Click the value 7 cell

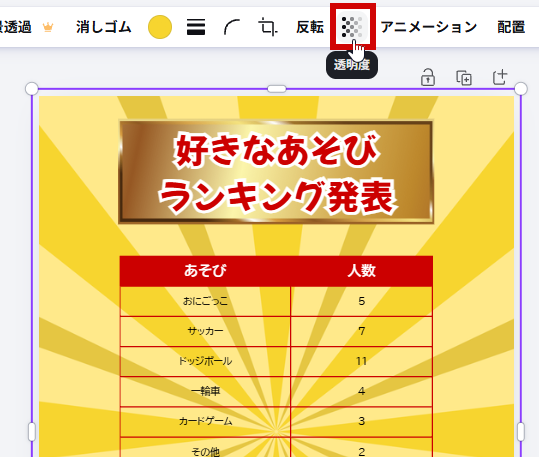click(361, 331)
